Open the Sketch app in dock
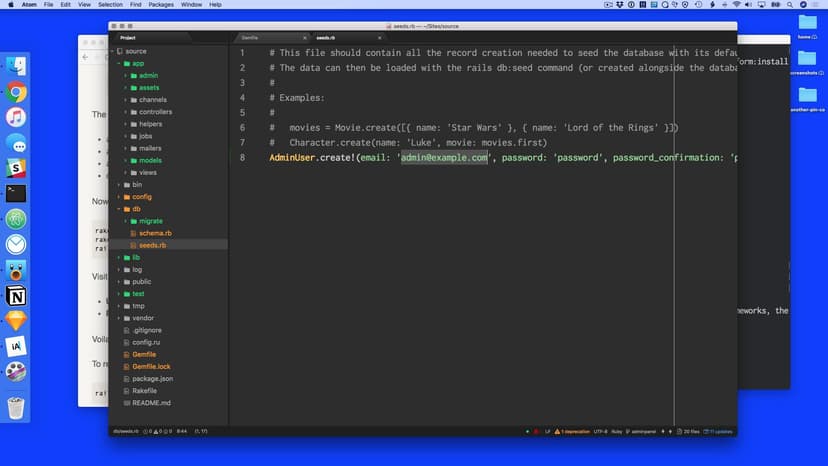The image size is (828, 466). tap(16, 321)
